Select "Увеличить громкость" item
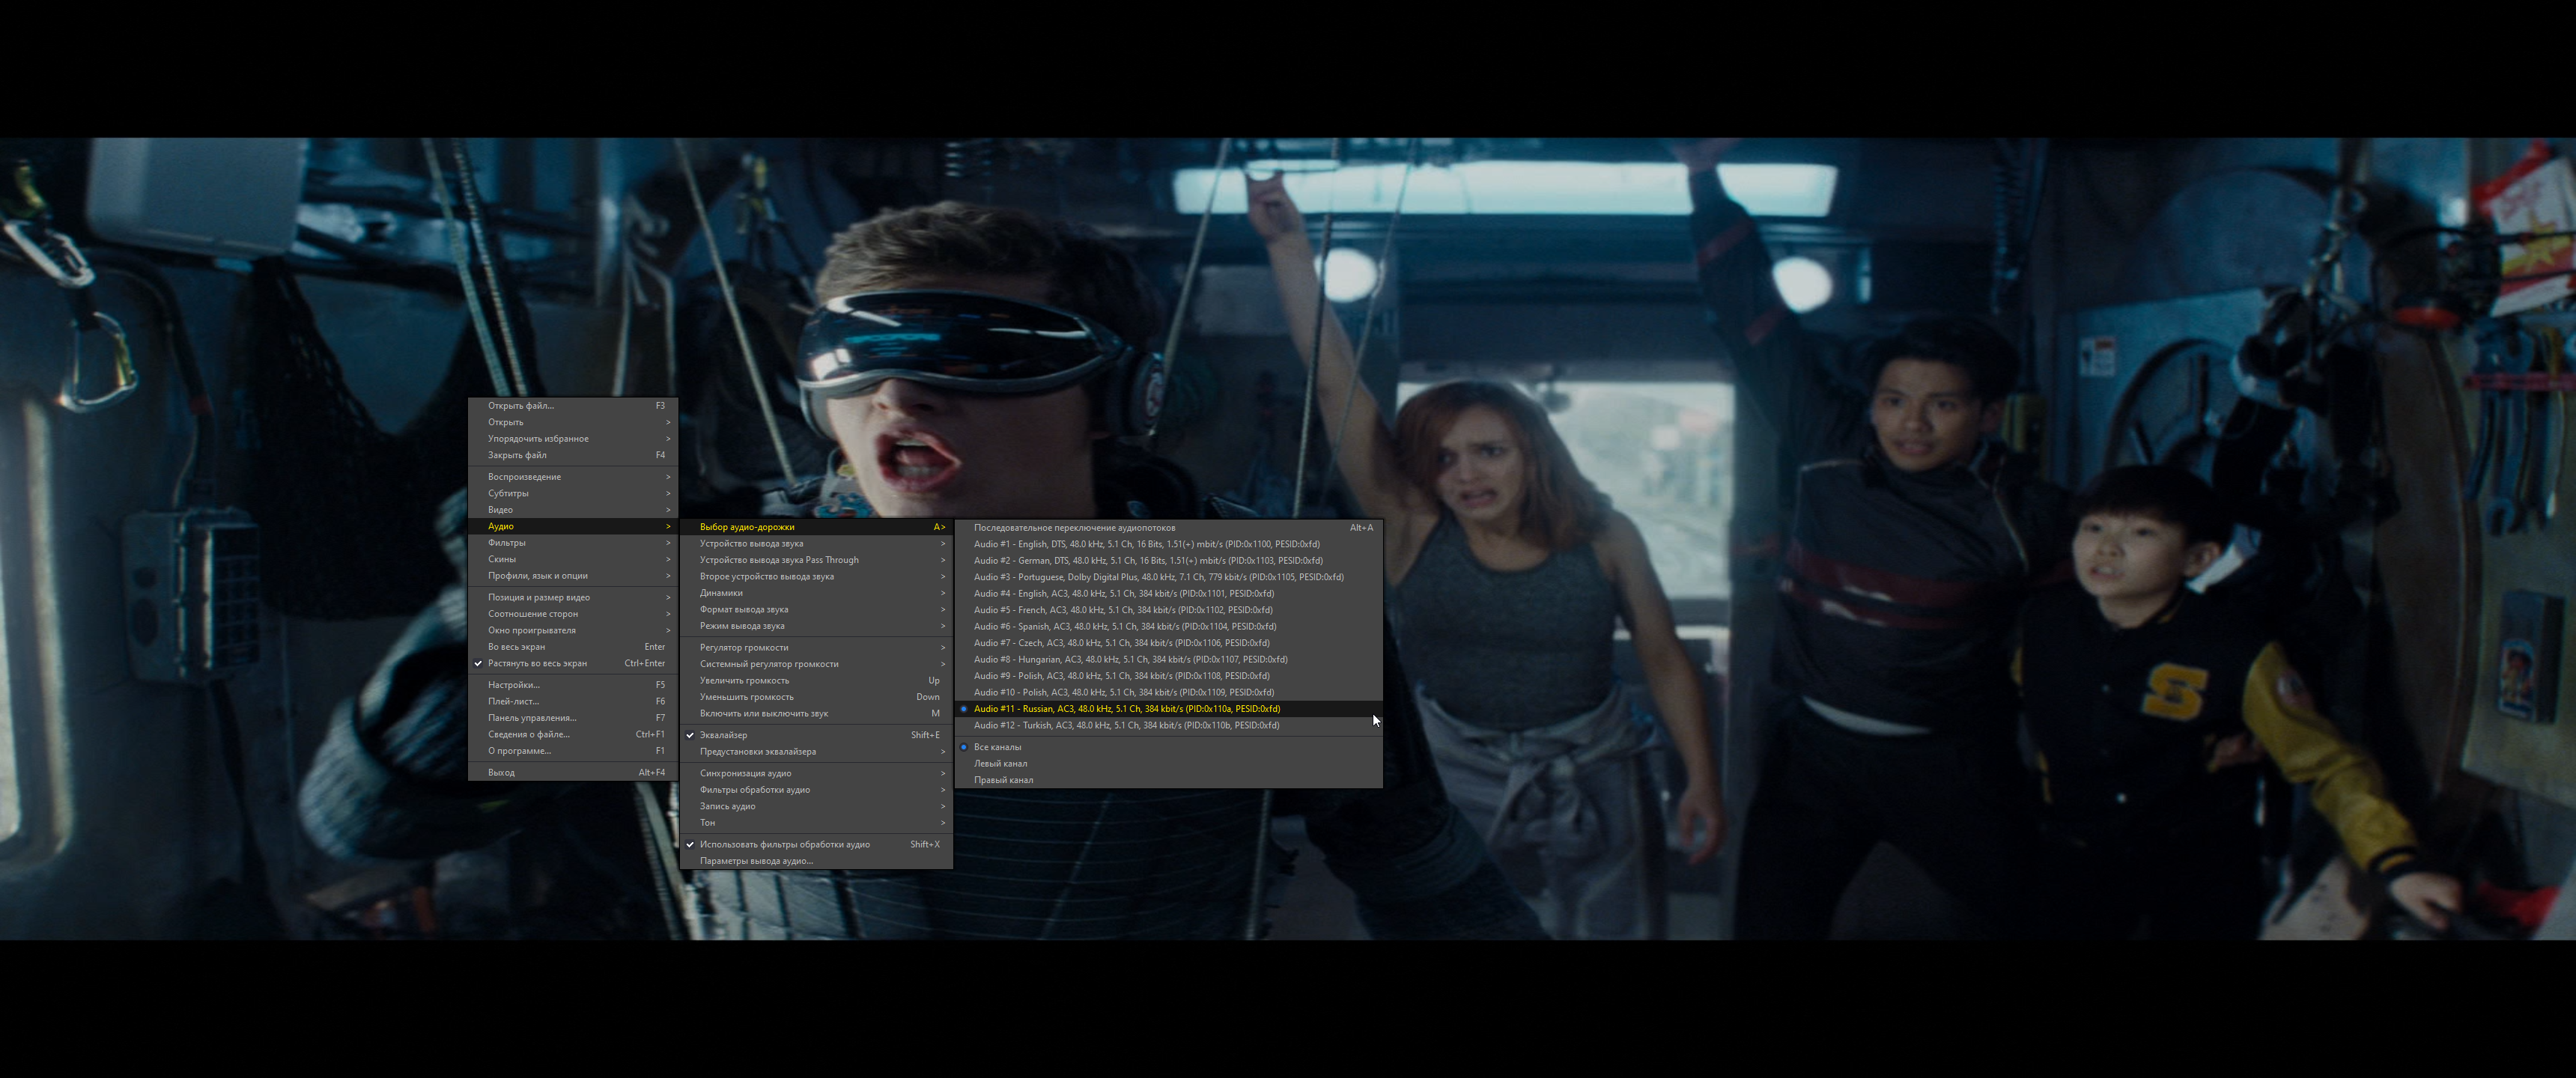 pos(816,681)
